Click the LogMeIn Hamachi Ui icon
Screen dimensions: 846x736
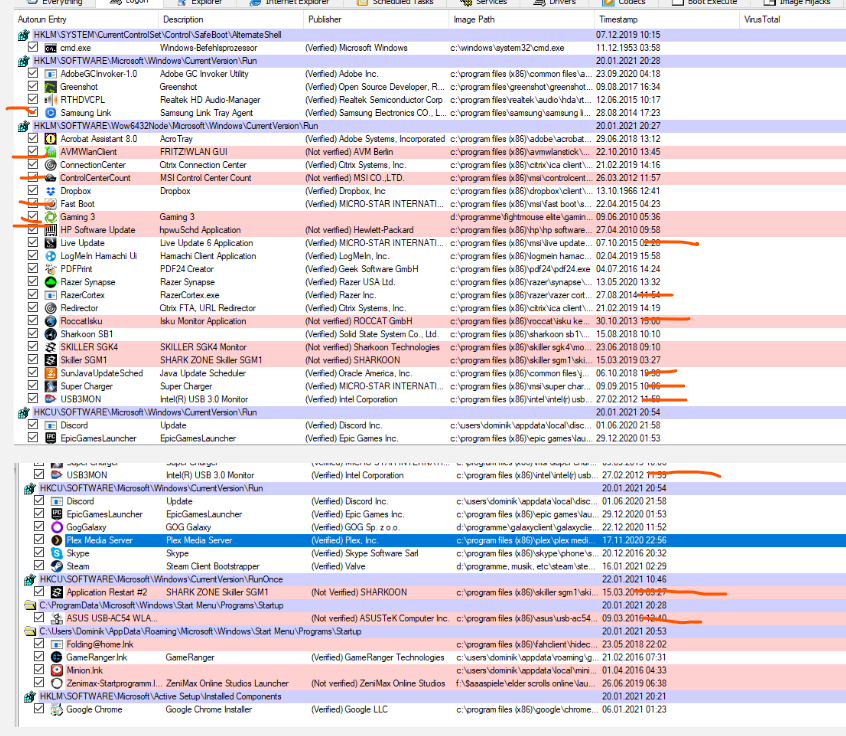pos(50,256)
